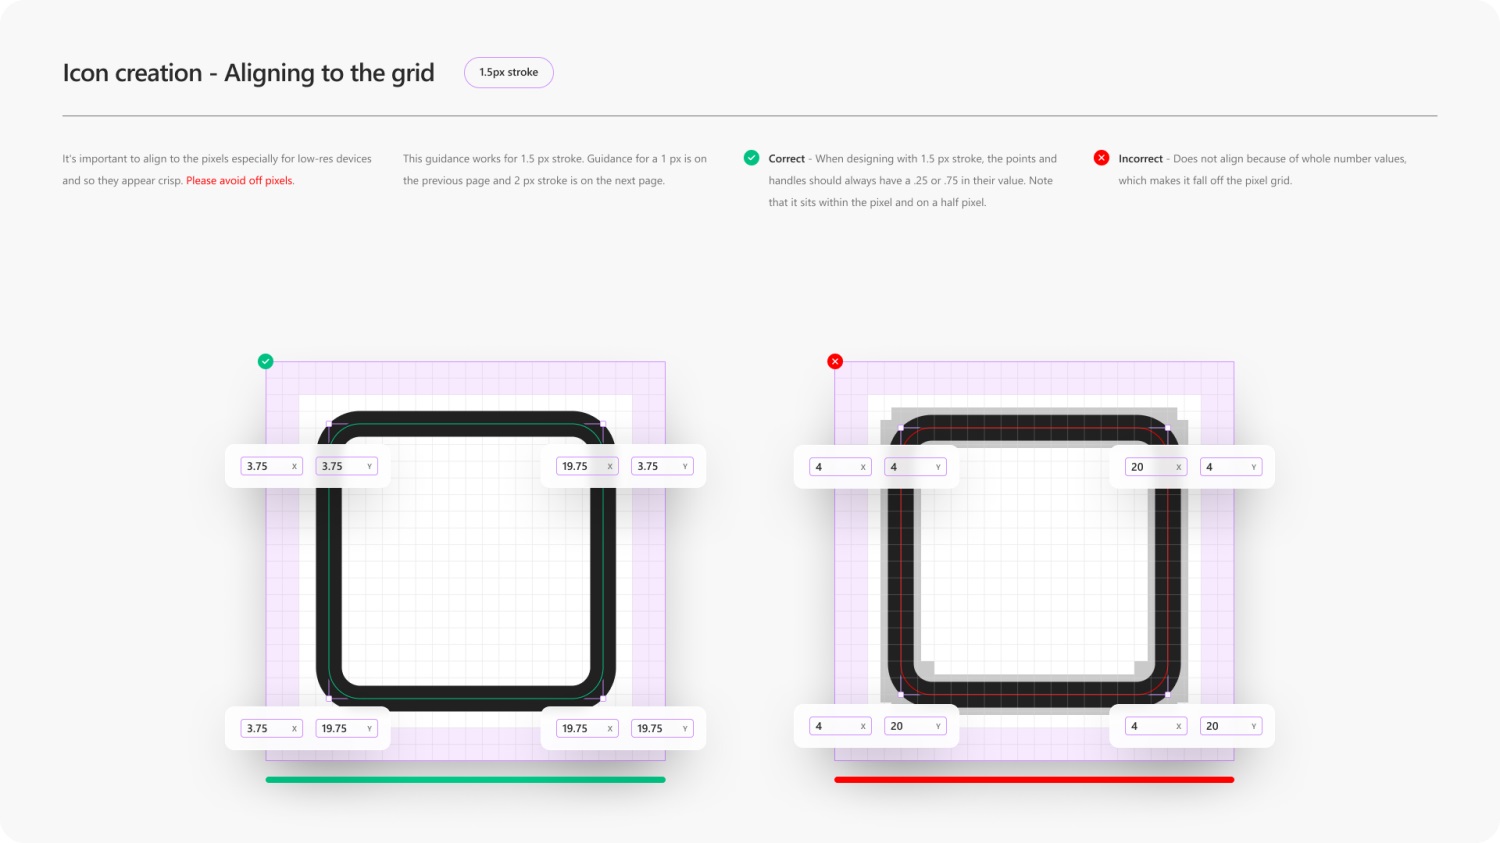Click the 'Icon creation - Aligning to the grid' heading
The height and width of the screenshot is (843, 1500).
[x=248, y=73]
